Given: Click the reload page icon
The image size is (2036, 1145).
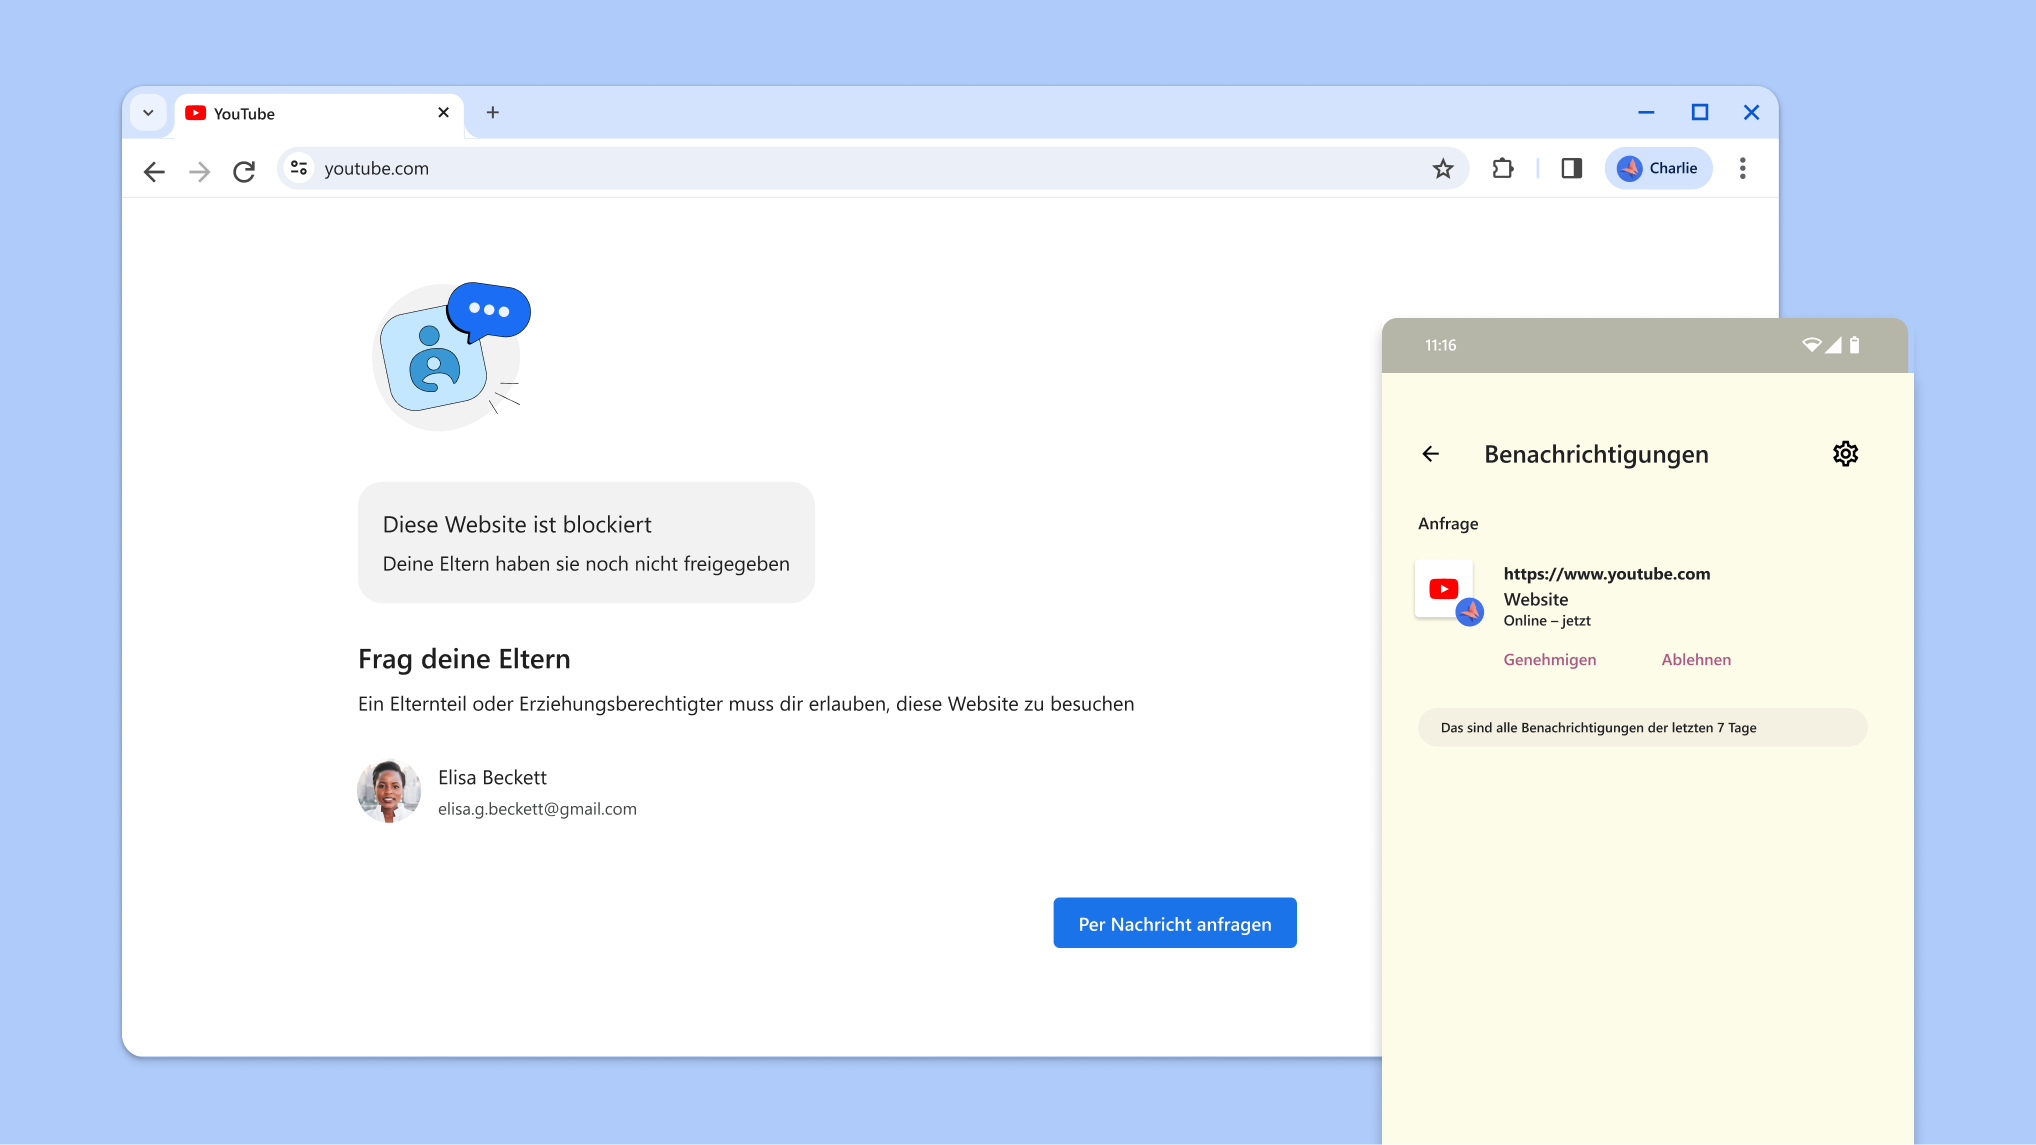Looking at the screenshot, I should click(244, 170).
